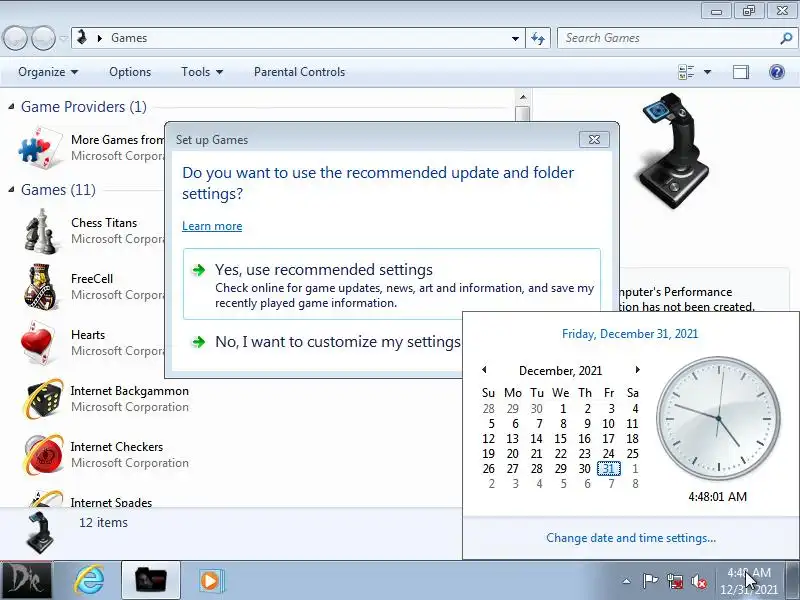Open the Chess Titans game icon
This screenshot has height=600, width=800.
click(x=41, y=232)
